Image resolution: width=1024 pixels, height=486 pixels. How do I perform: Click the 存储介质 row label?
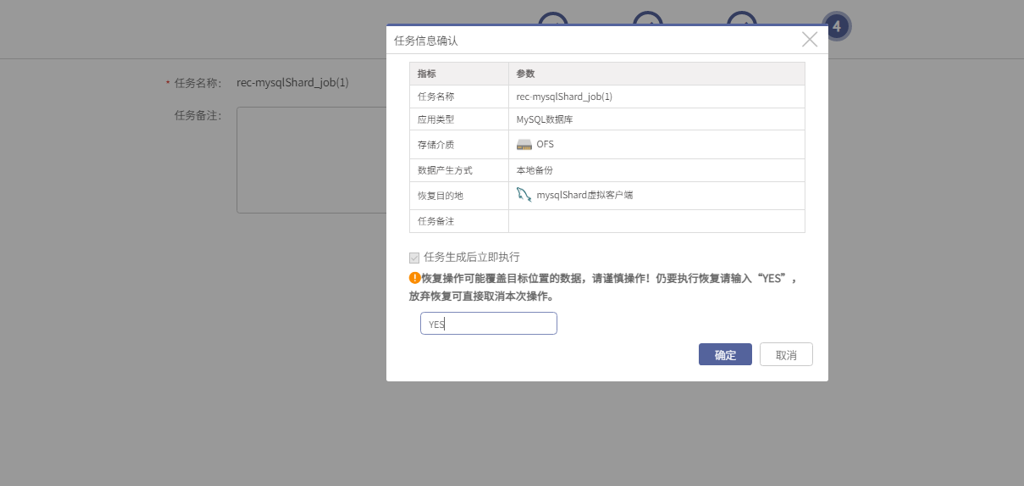(x=436, y=144)
